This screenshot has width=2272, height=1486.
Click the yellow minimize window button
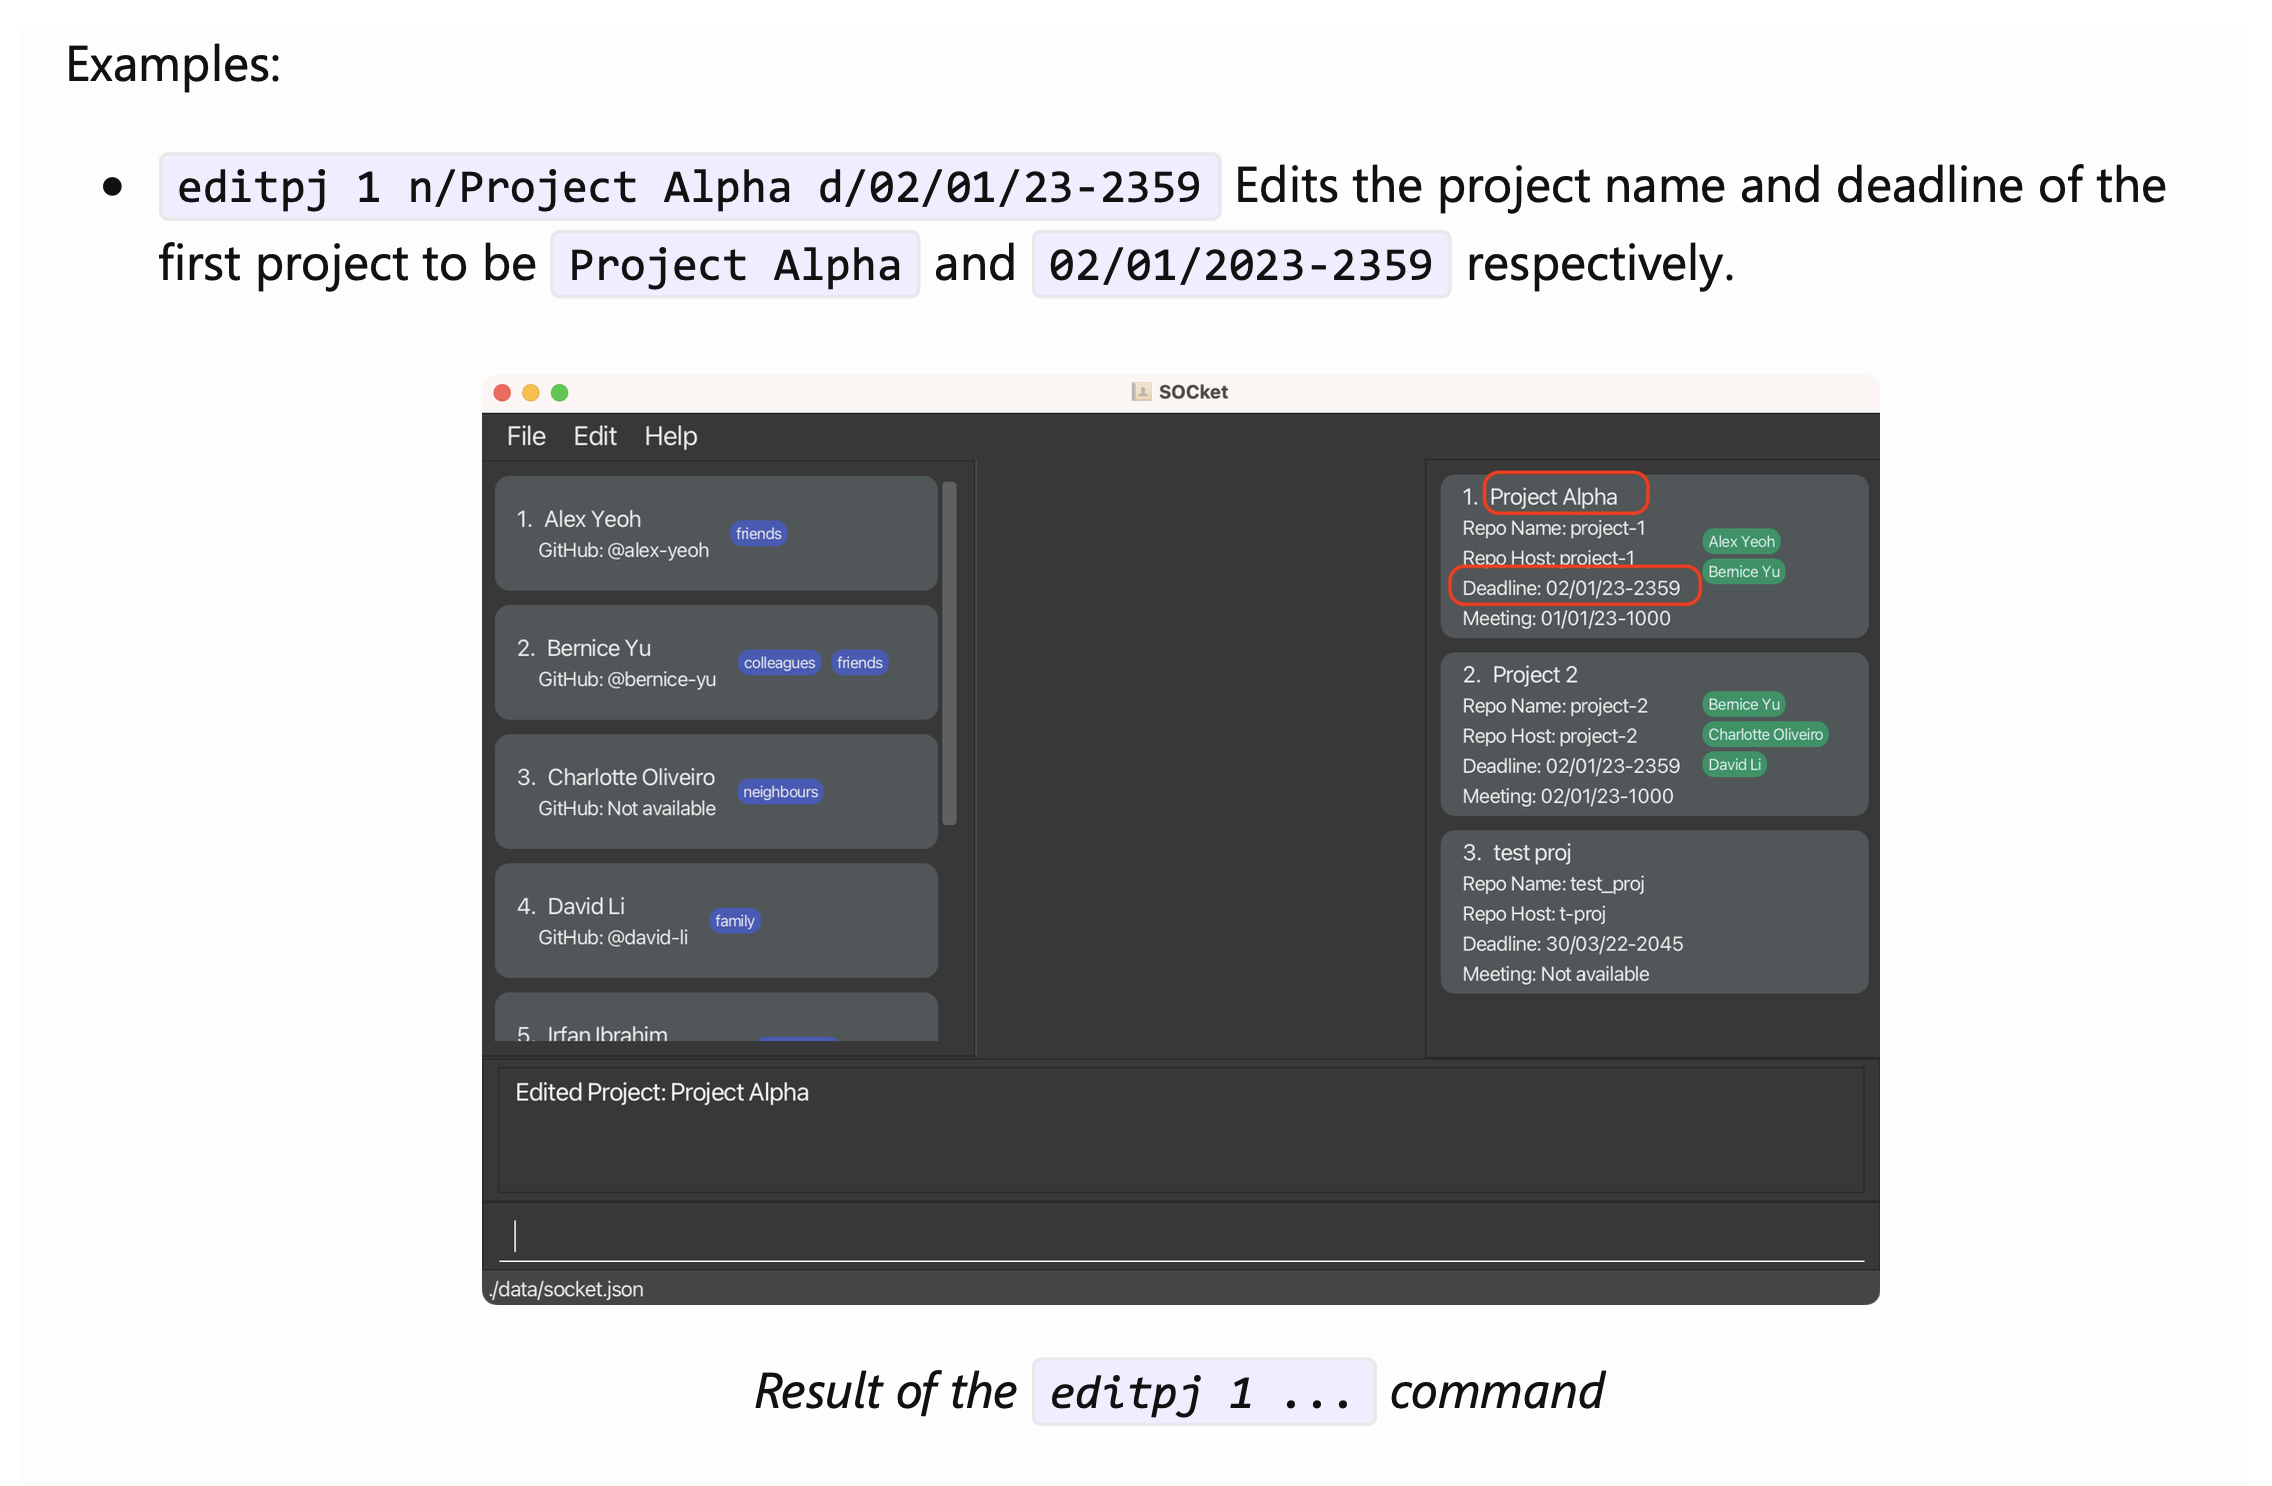click(531, 393)
